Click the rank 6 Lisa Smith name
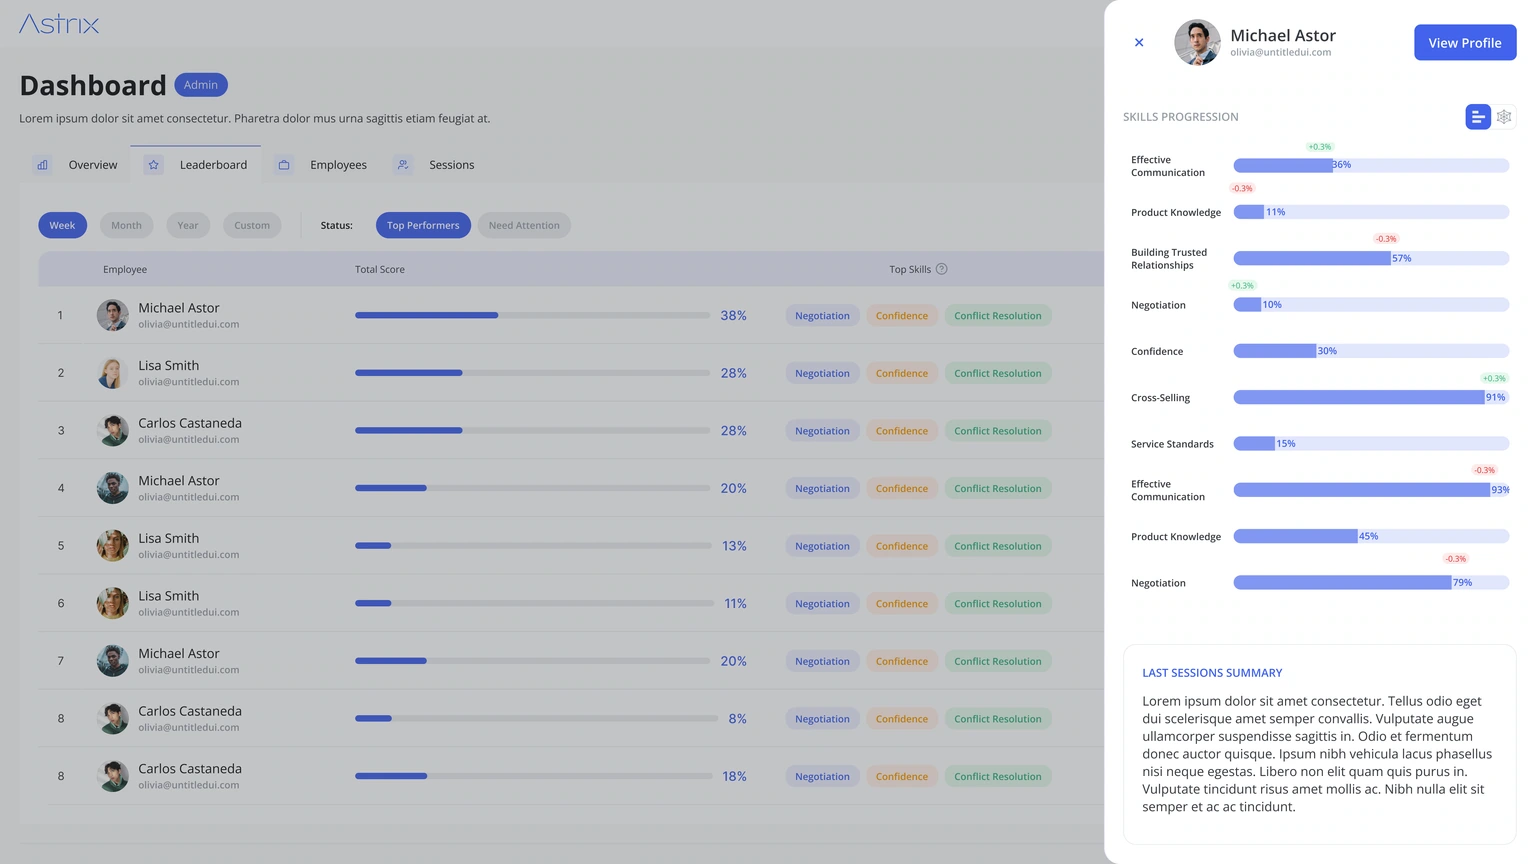The image size is (1536, 864). [169, 596]
